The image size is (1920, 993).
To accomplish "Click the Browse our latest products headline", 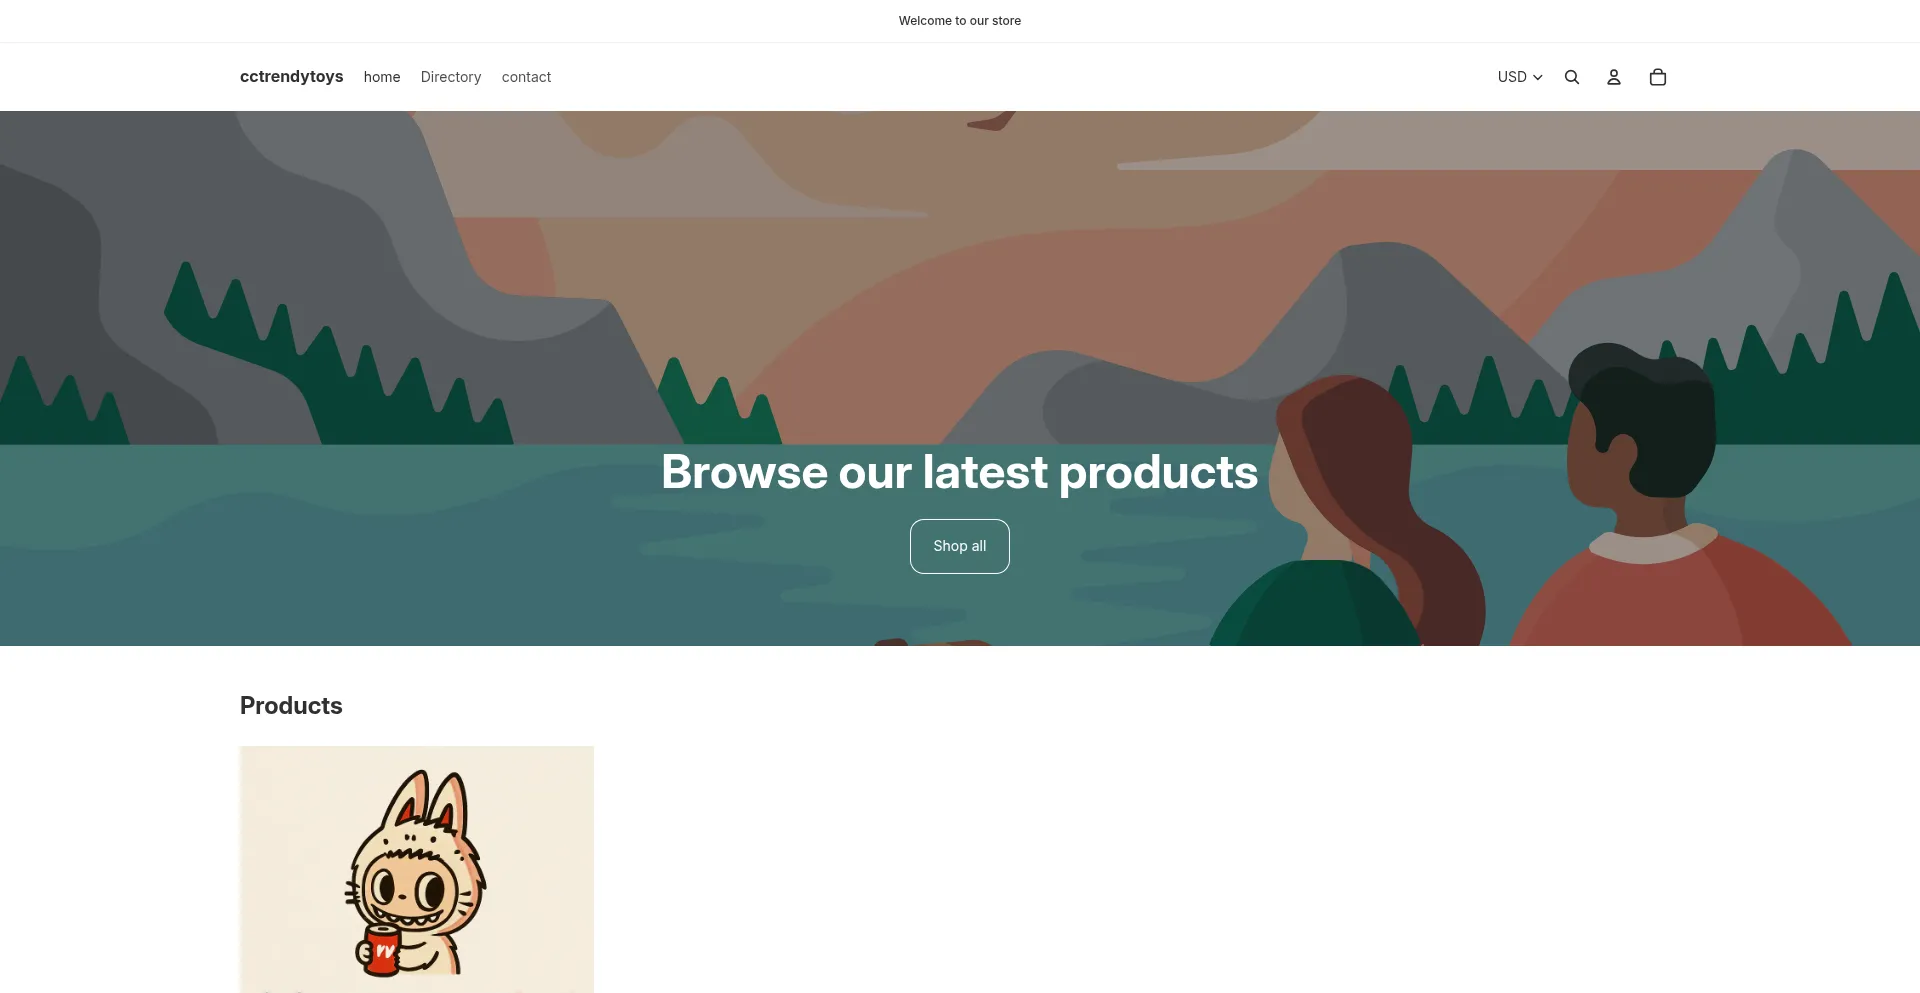I will coord(960,472).
